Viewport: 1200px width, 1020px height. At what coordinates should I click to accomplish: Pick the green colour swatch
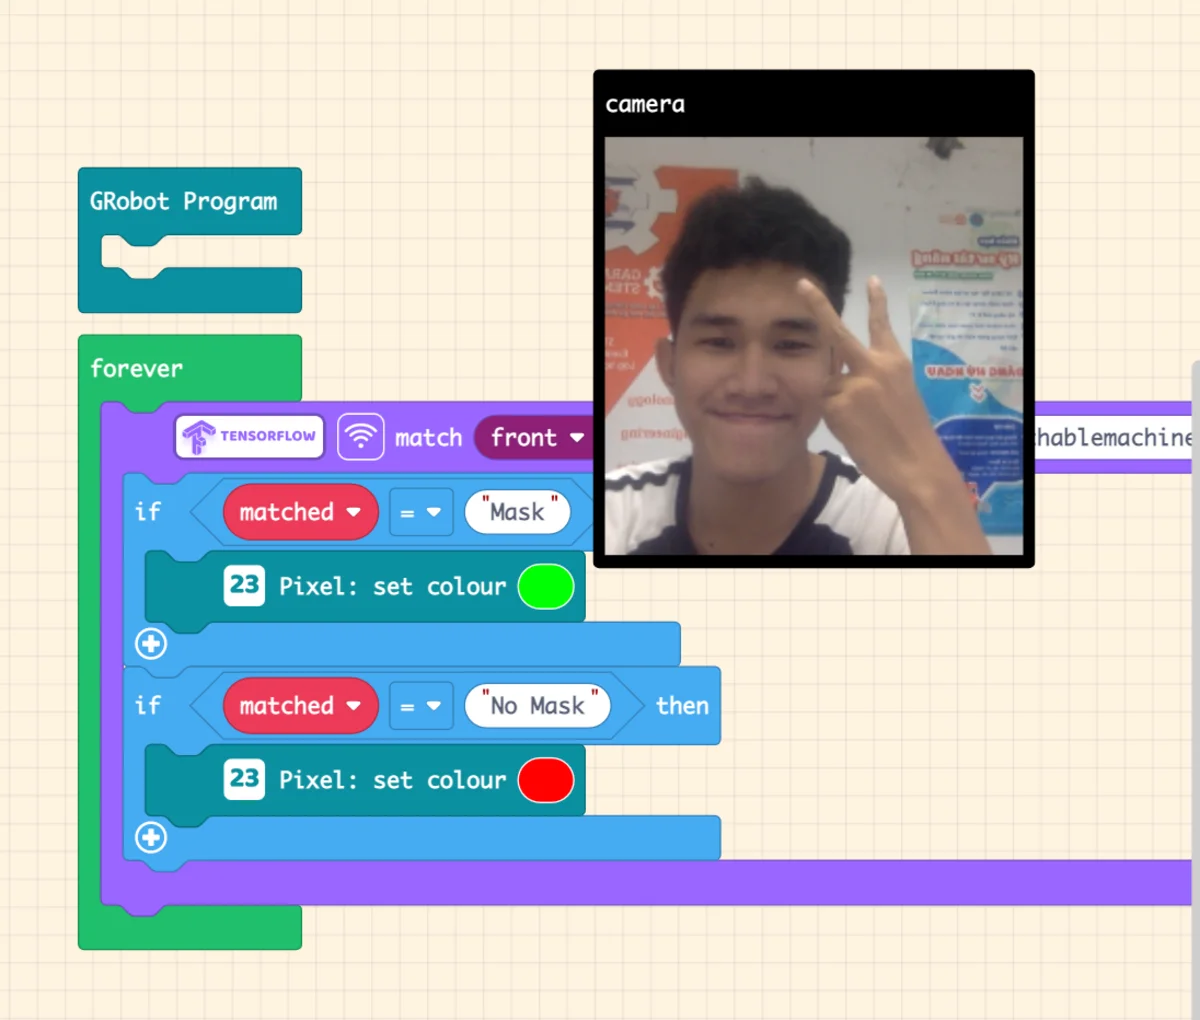coord(546,587)
